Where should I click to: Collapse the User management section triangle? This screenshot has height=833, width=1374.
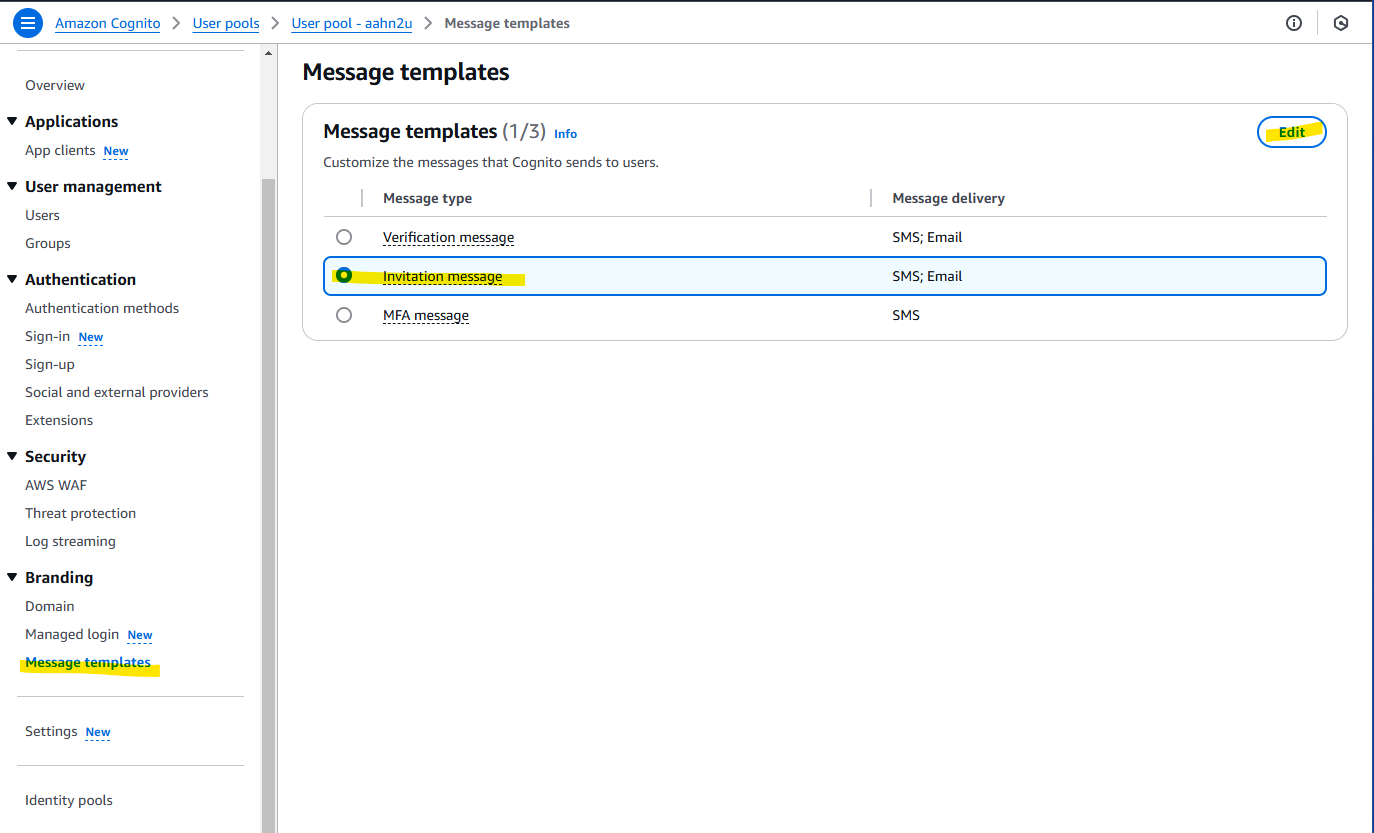[12, 186]
